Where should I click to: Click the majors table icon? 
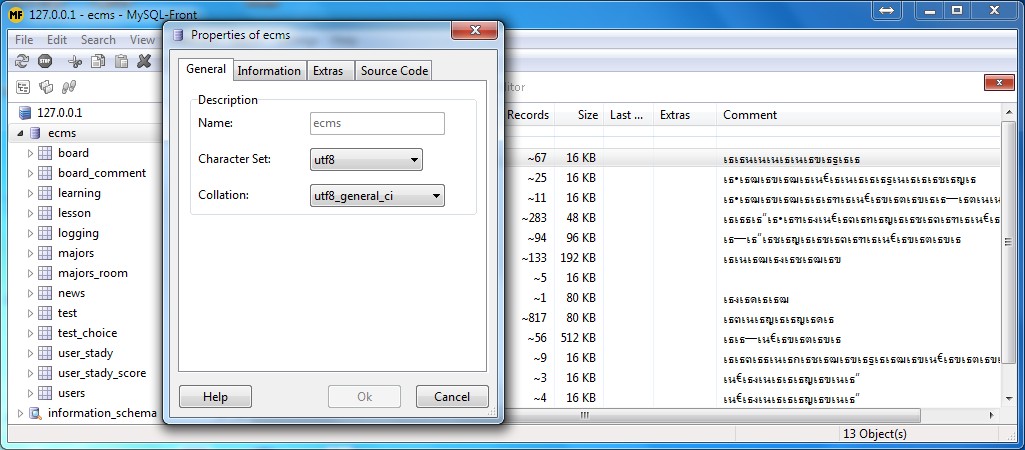(45, 253)
